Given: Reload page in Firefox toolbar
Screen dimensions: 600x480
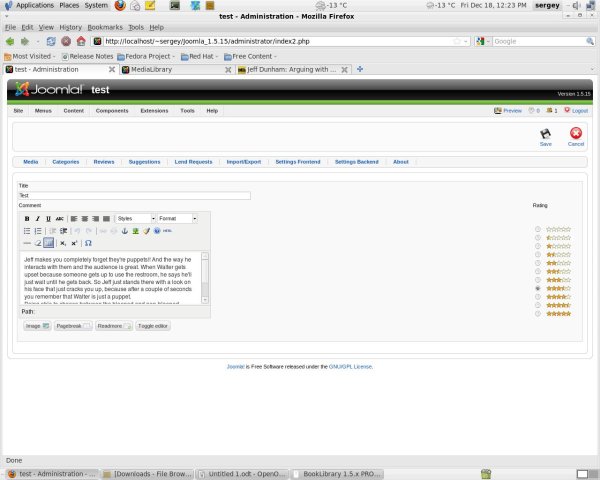Looking at the screenshot, I should click(x=51, y=41).
